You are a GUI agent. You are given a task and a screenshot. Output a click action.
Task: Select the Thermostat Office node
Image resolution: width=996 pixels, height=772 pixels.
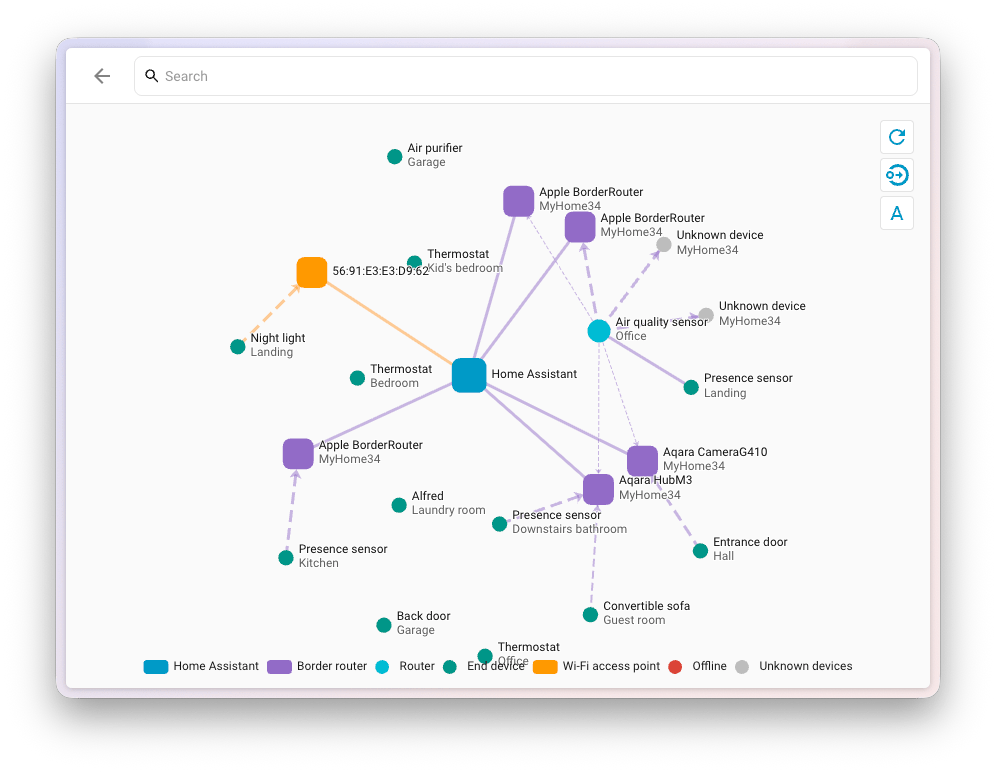(485, 655)
